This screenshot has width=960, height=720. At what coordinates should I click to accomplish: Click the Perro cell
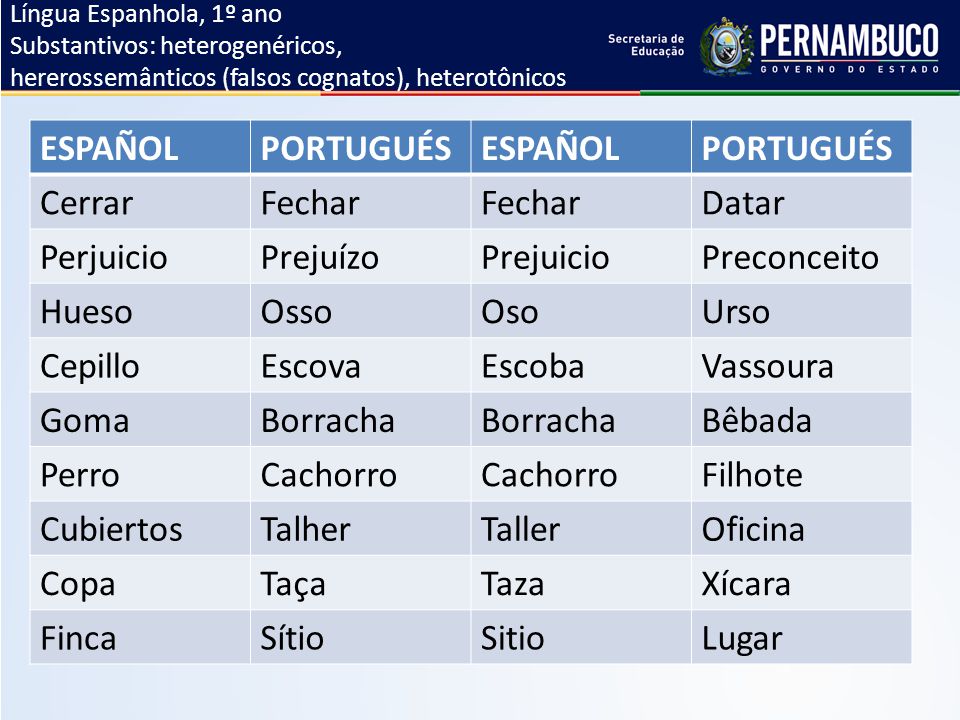[x=140, y=474]
